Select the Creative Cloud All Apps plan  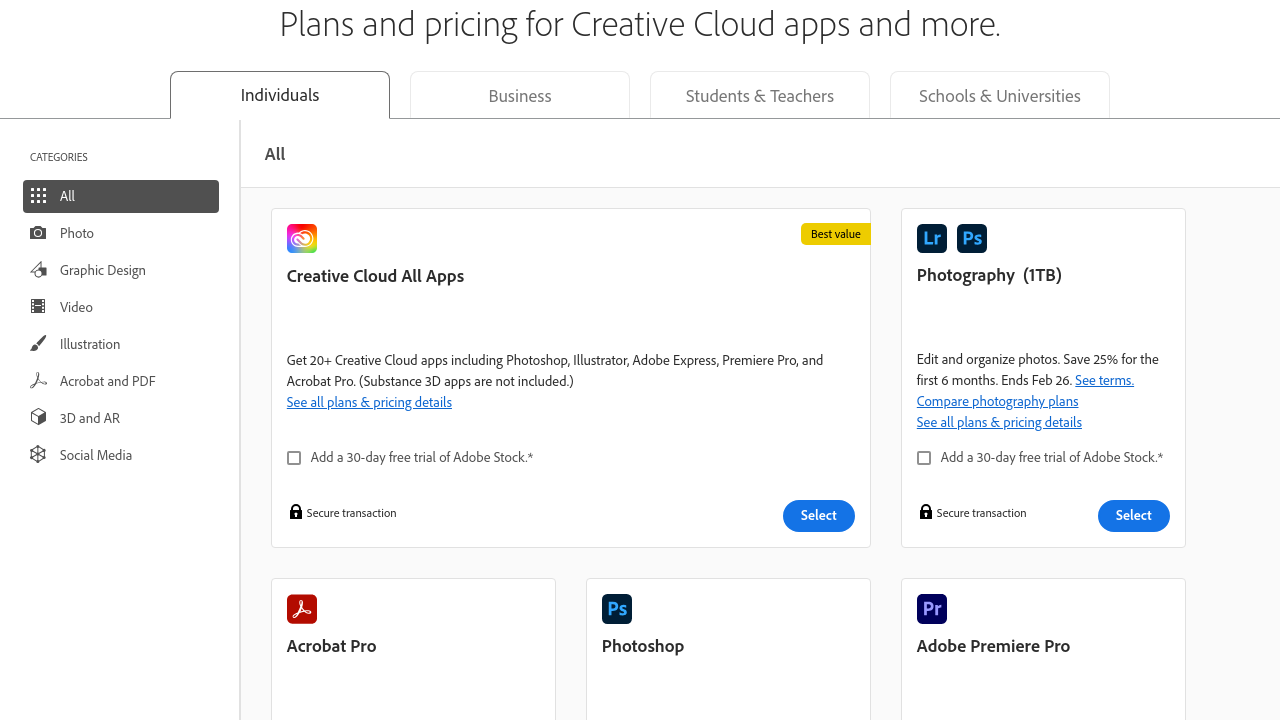tap(818, 516)
